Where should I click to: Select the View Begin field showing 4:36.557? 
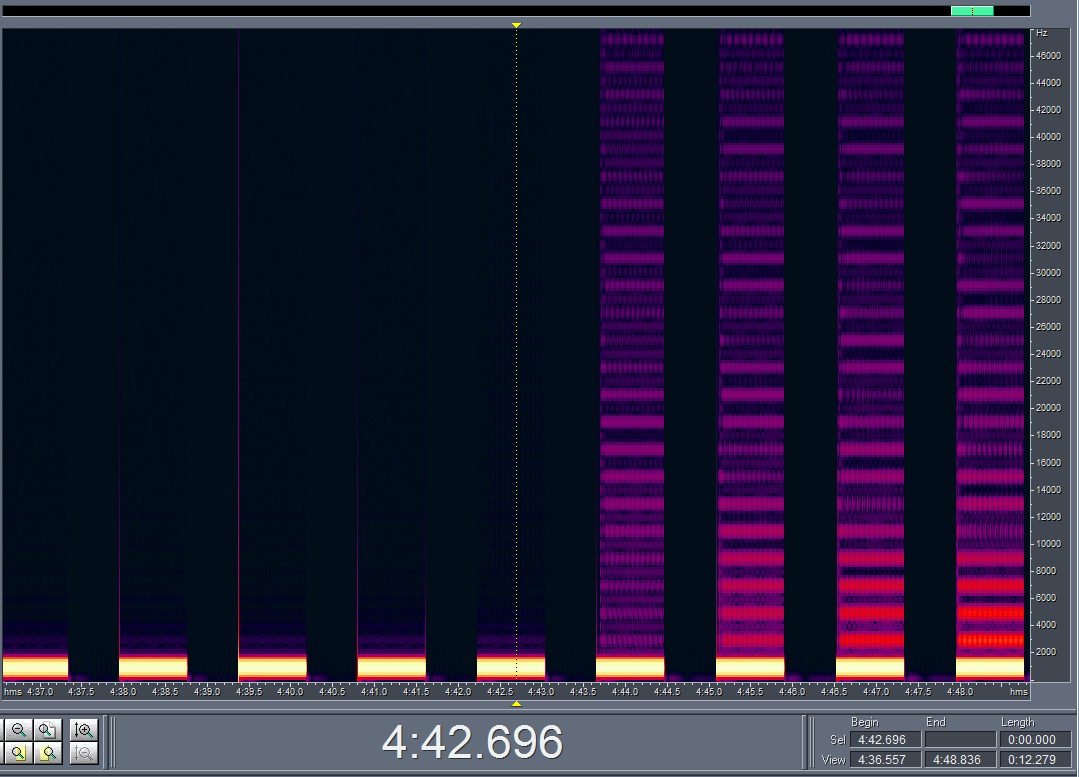pos(885,760)
